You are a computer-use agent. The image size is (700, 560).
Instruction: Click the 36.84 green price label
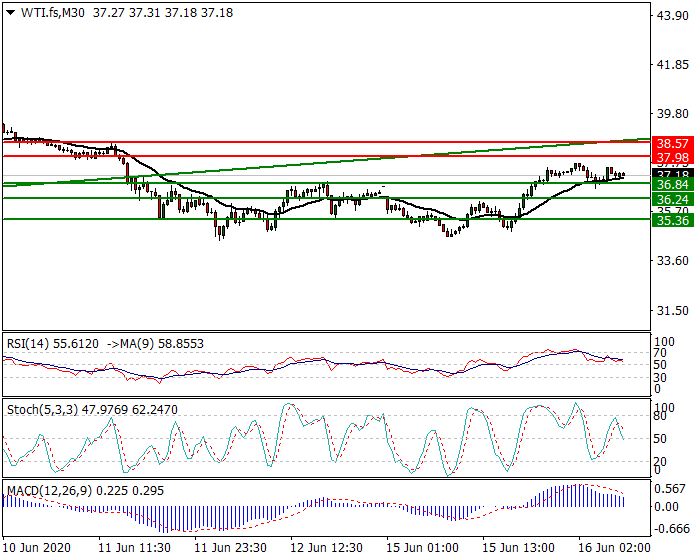coord(673,184)
